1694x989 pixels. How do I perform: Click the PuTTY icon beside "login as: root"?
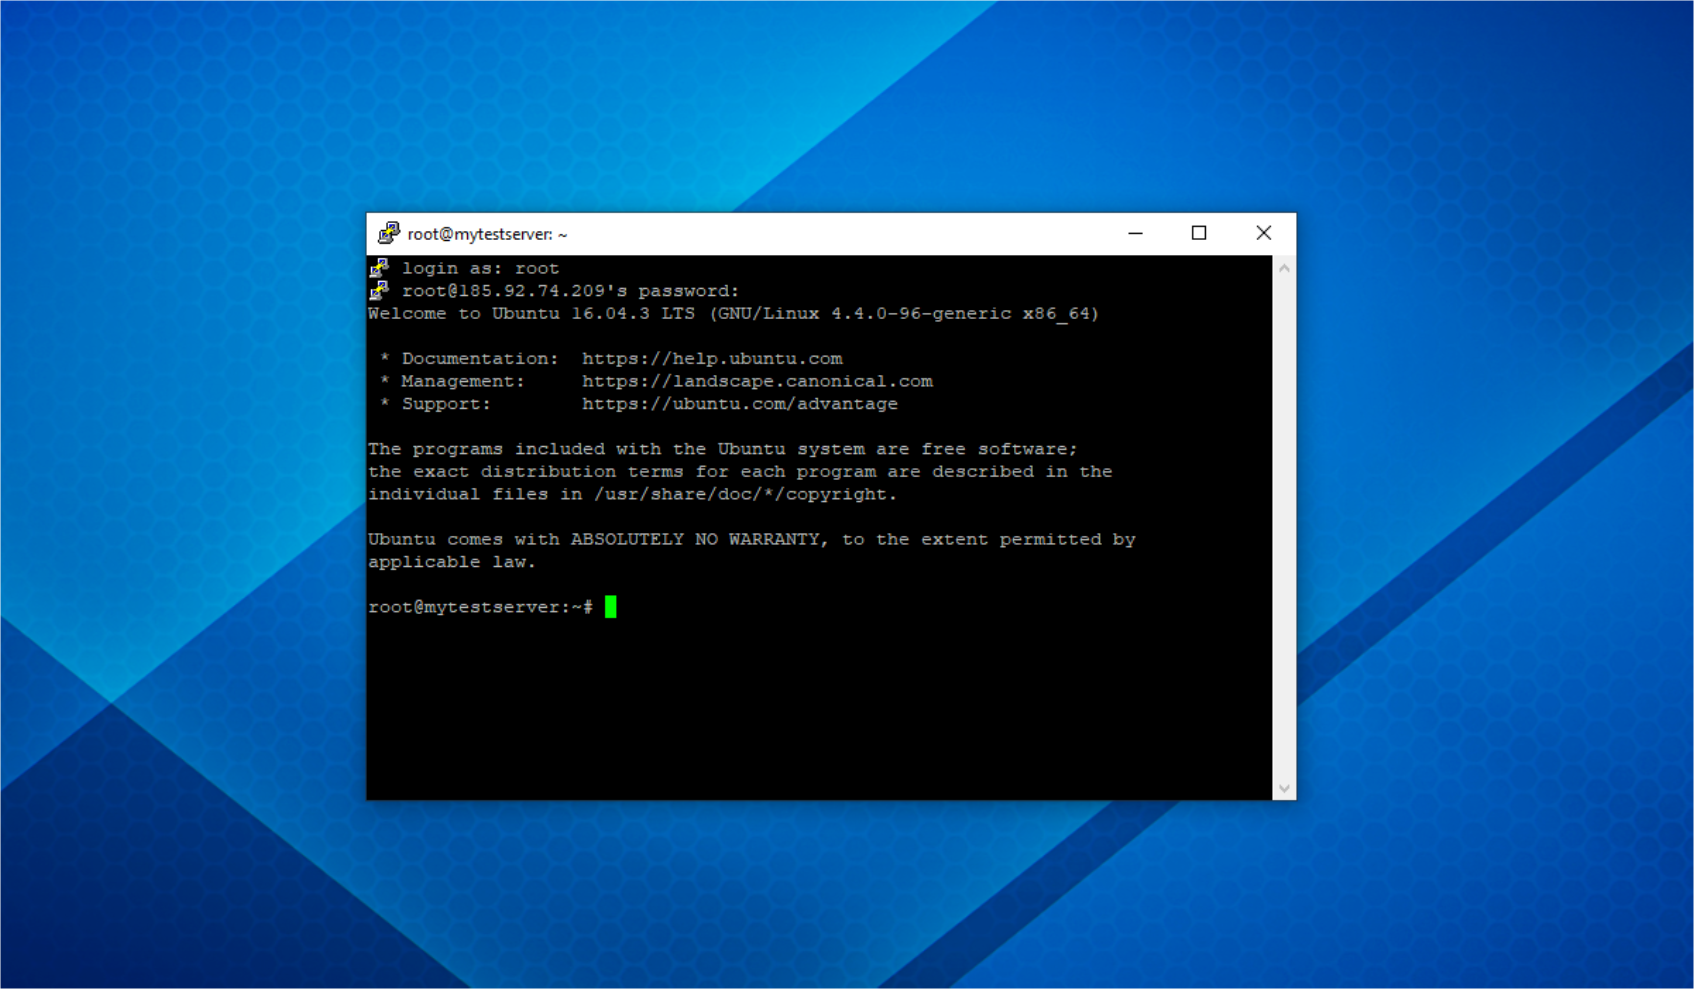(379, 268)
